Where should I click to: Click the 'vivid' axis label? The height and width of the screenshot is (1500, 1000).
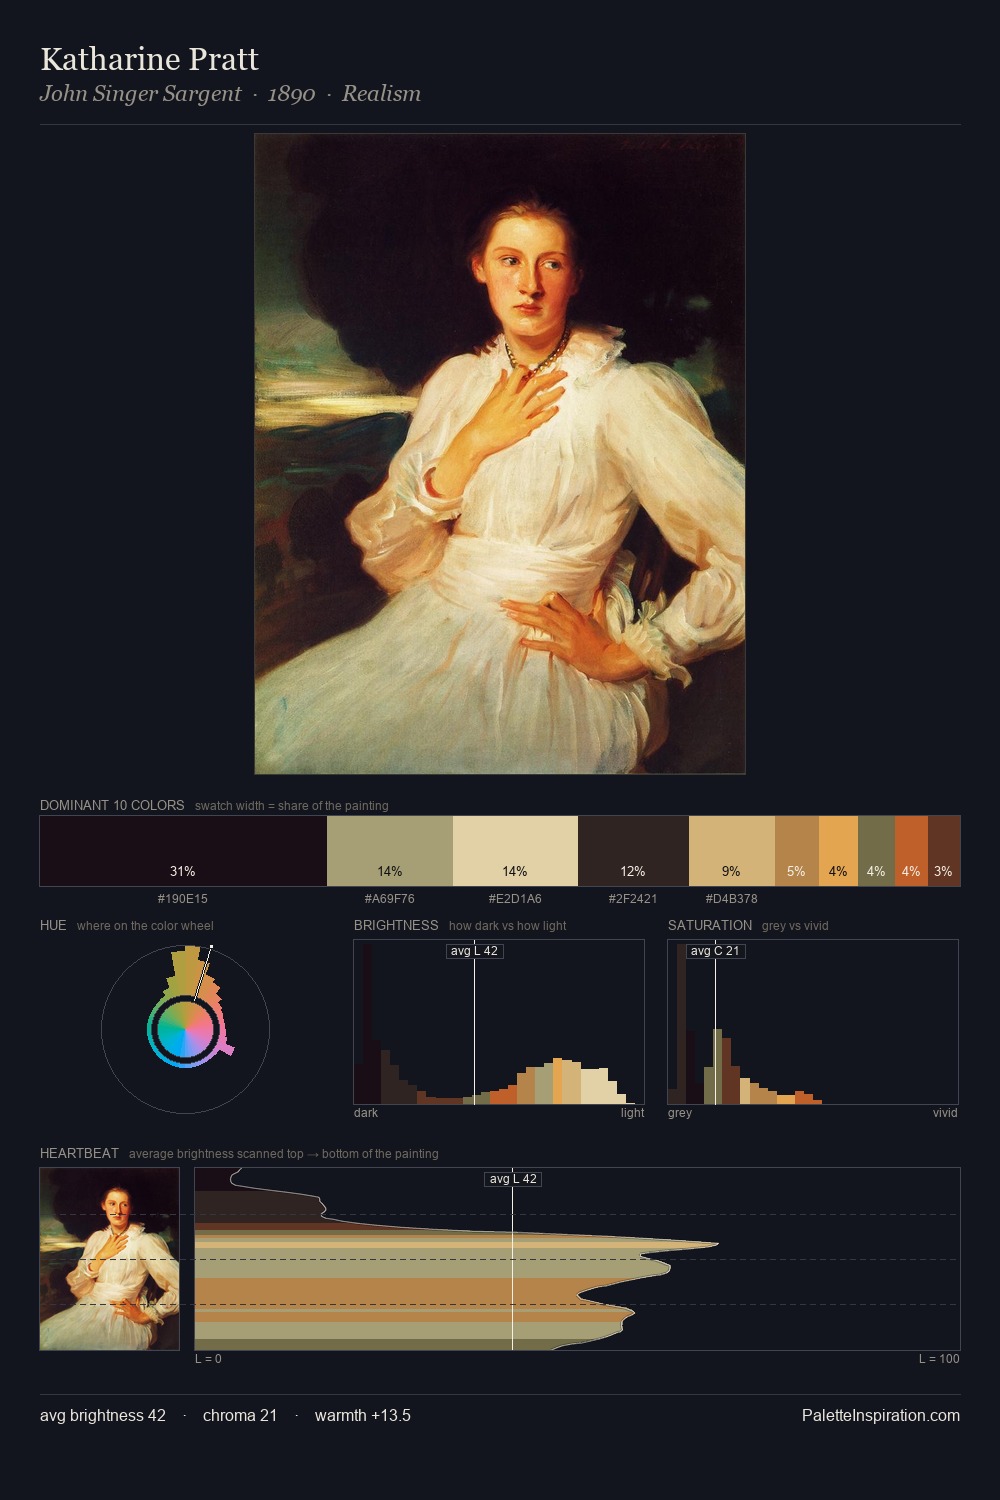[945, 1113]
